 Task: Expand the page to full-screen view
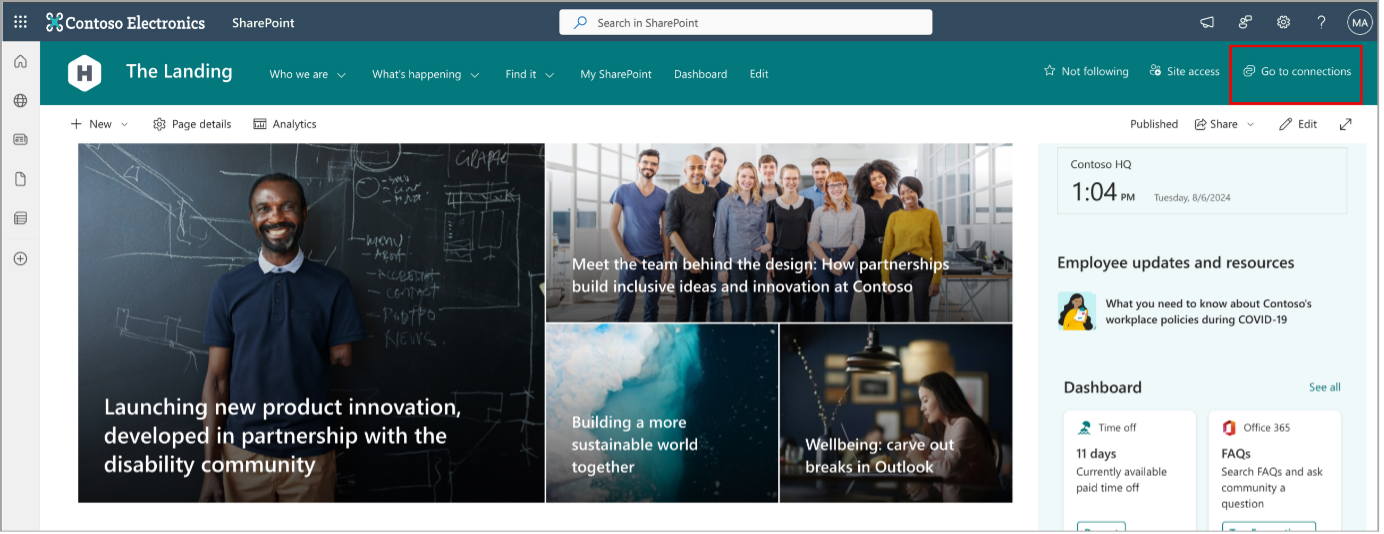(1346, 124)
